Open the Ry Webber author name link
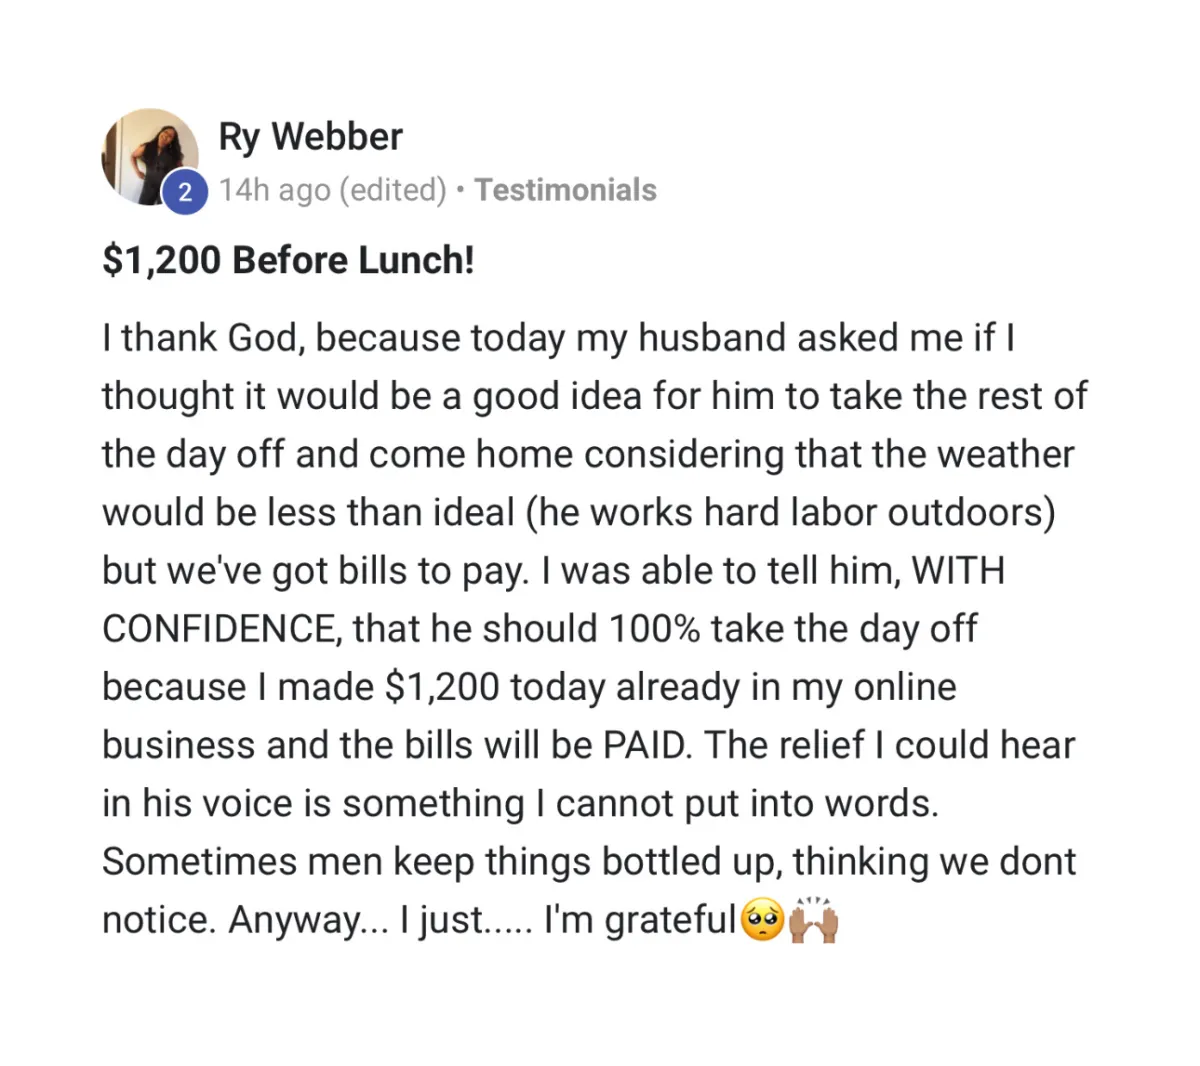Viewport: 1200px width, 1066px height. (310, 137)
